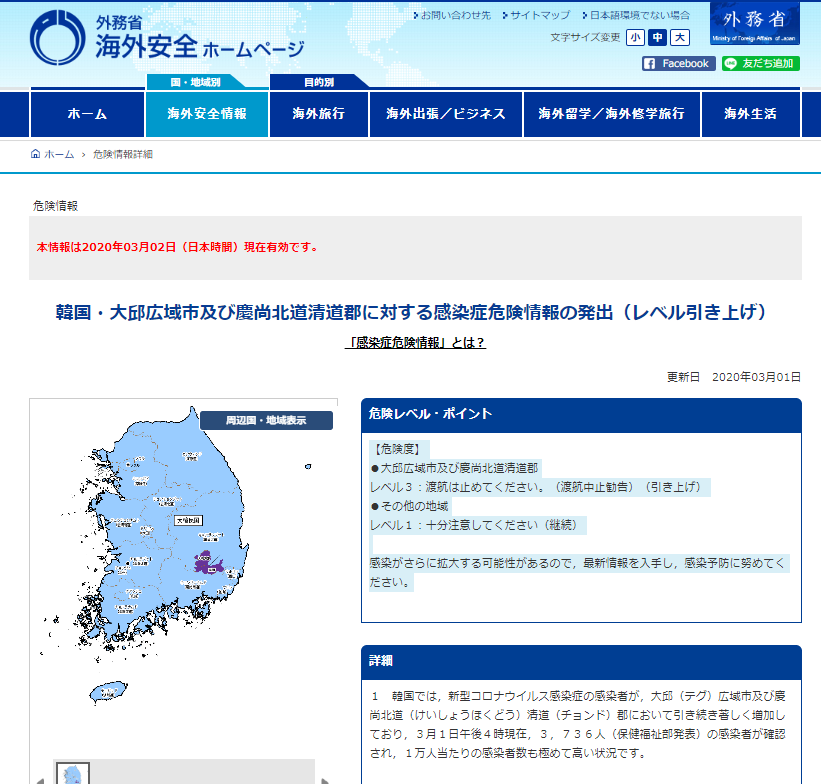This screenshot has height=784, width=821.
Task: Click the home icon in breadcrumb
Action: click(37, 154)
